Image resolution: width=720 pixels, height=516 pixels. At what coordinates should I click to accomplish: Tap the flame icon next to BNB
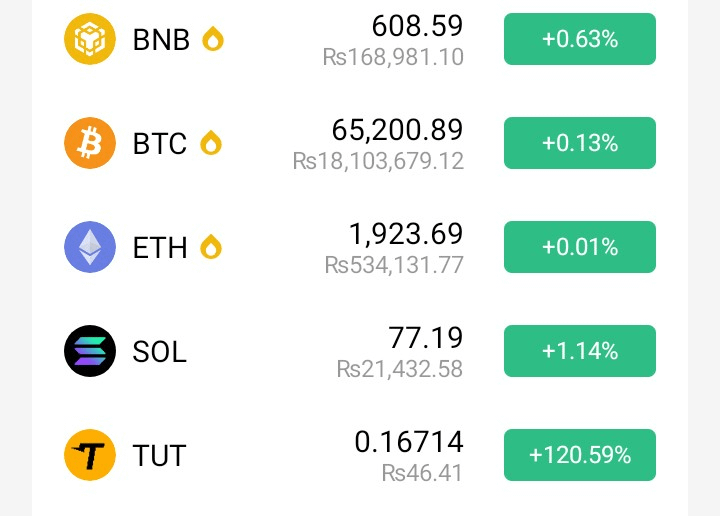(x=213, y=39)
